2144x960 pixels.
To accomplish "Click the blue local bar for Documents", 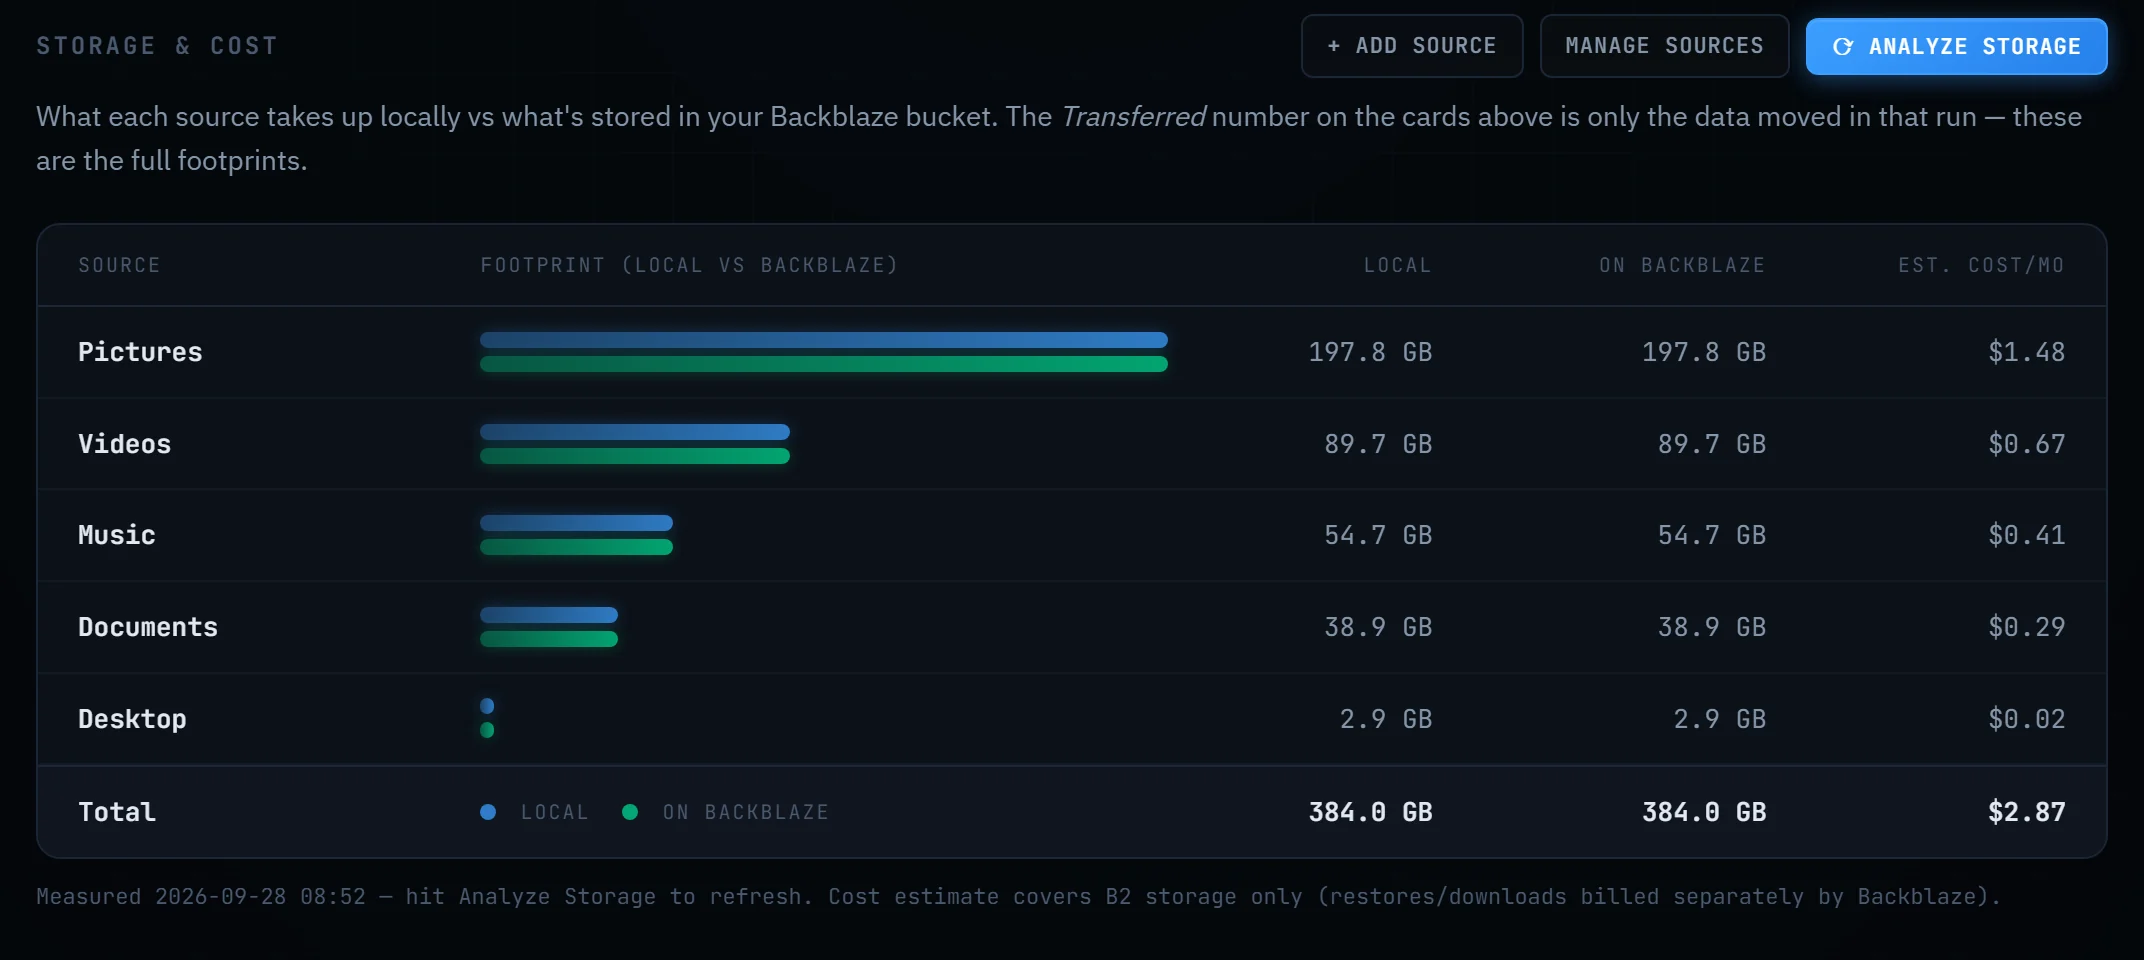I will (549, 615).
